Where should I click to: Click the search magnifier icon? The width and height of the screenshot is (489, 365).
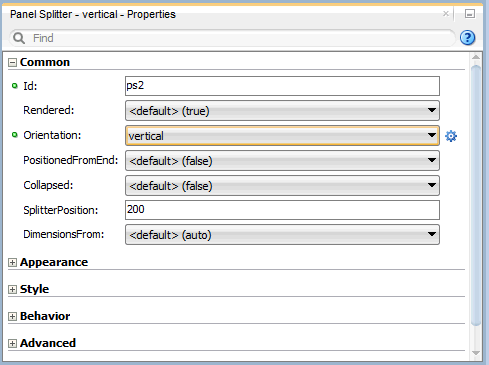point(19,38)
